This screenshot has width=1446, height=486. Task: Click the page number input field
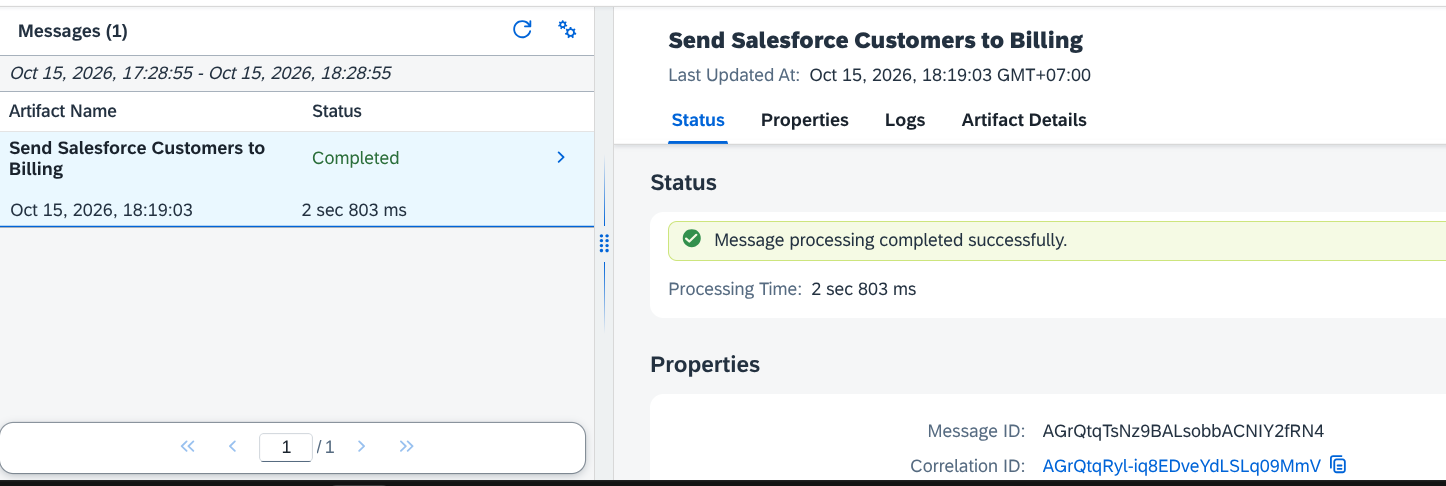coord(286,447)
